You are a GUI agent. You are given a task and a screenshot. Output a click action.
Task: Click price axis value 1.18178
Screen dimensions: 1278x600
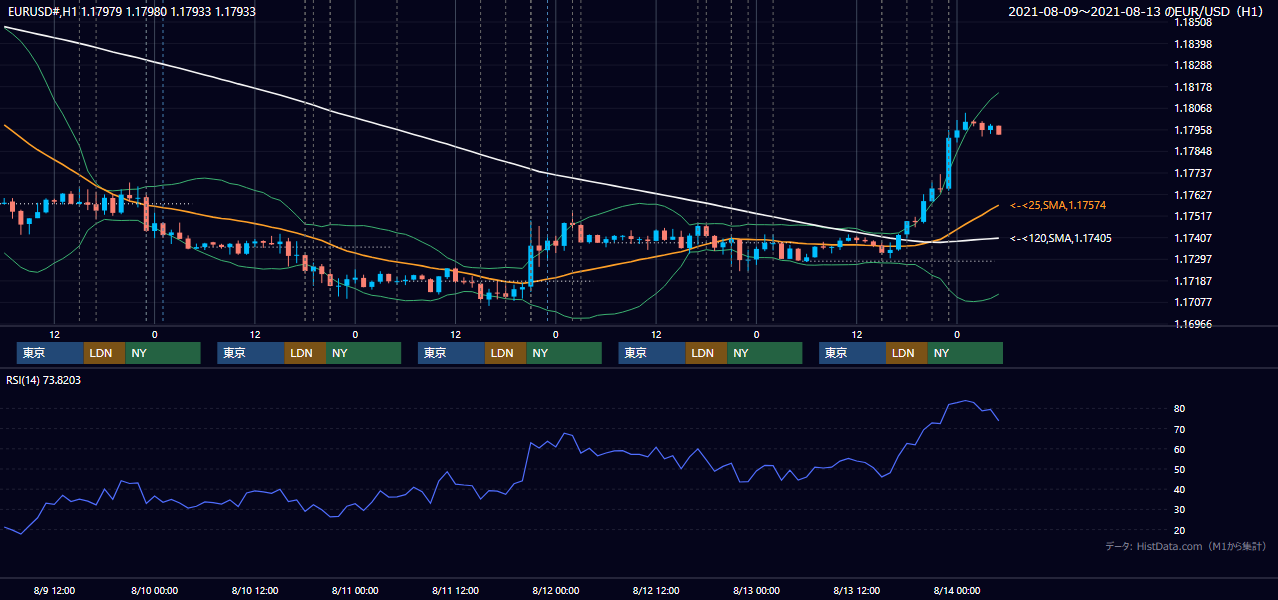click(x=1193, y=87)
